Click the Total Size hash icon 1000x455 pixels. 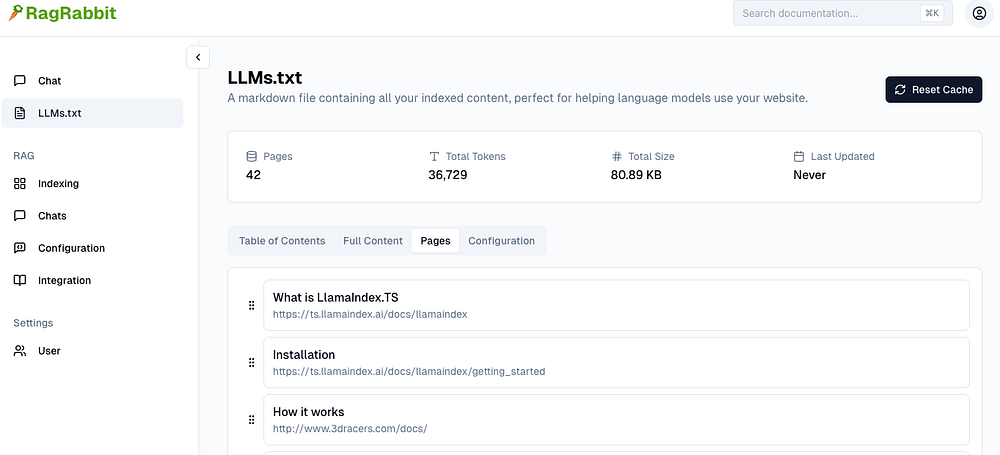point(616,156)
